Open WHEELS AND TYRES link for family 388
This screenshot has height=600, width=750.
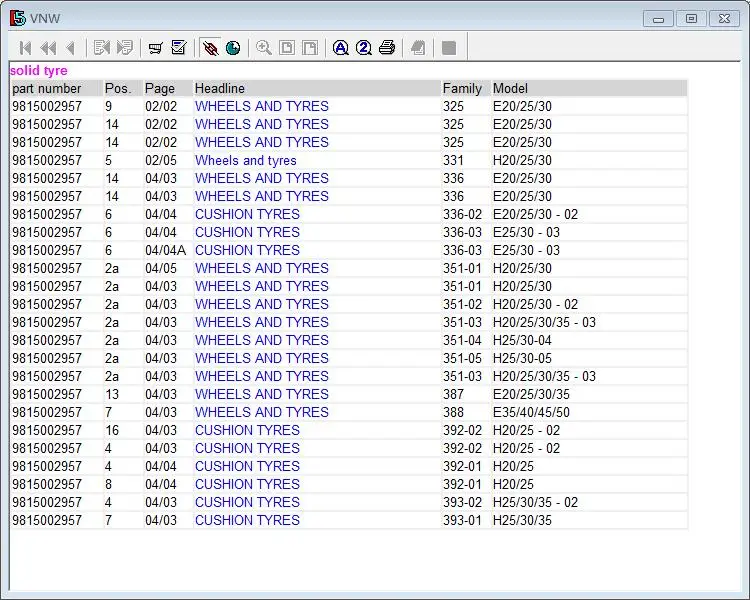point(262,412)
